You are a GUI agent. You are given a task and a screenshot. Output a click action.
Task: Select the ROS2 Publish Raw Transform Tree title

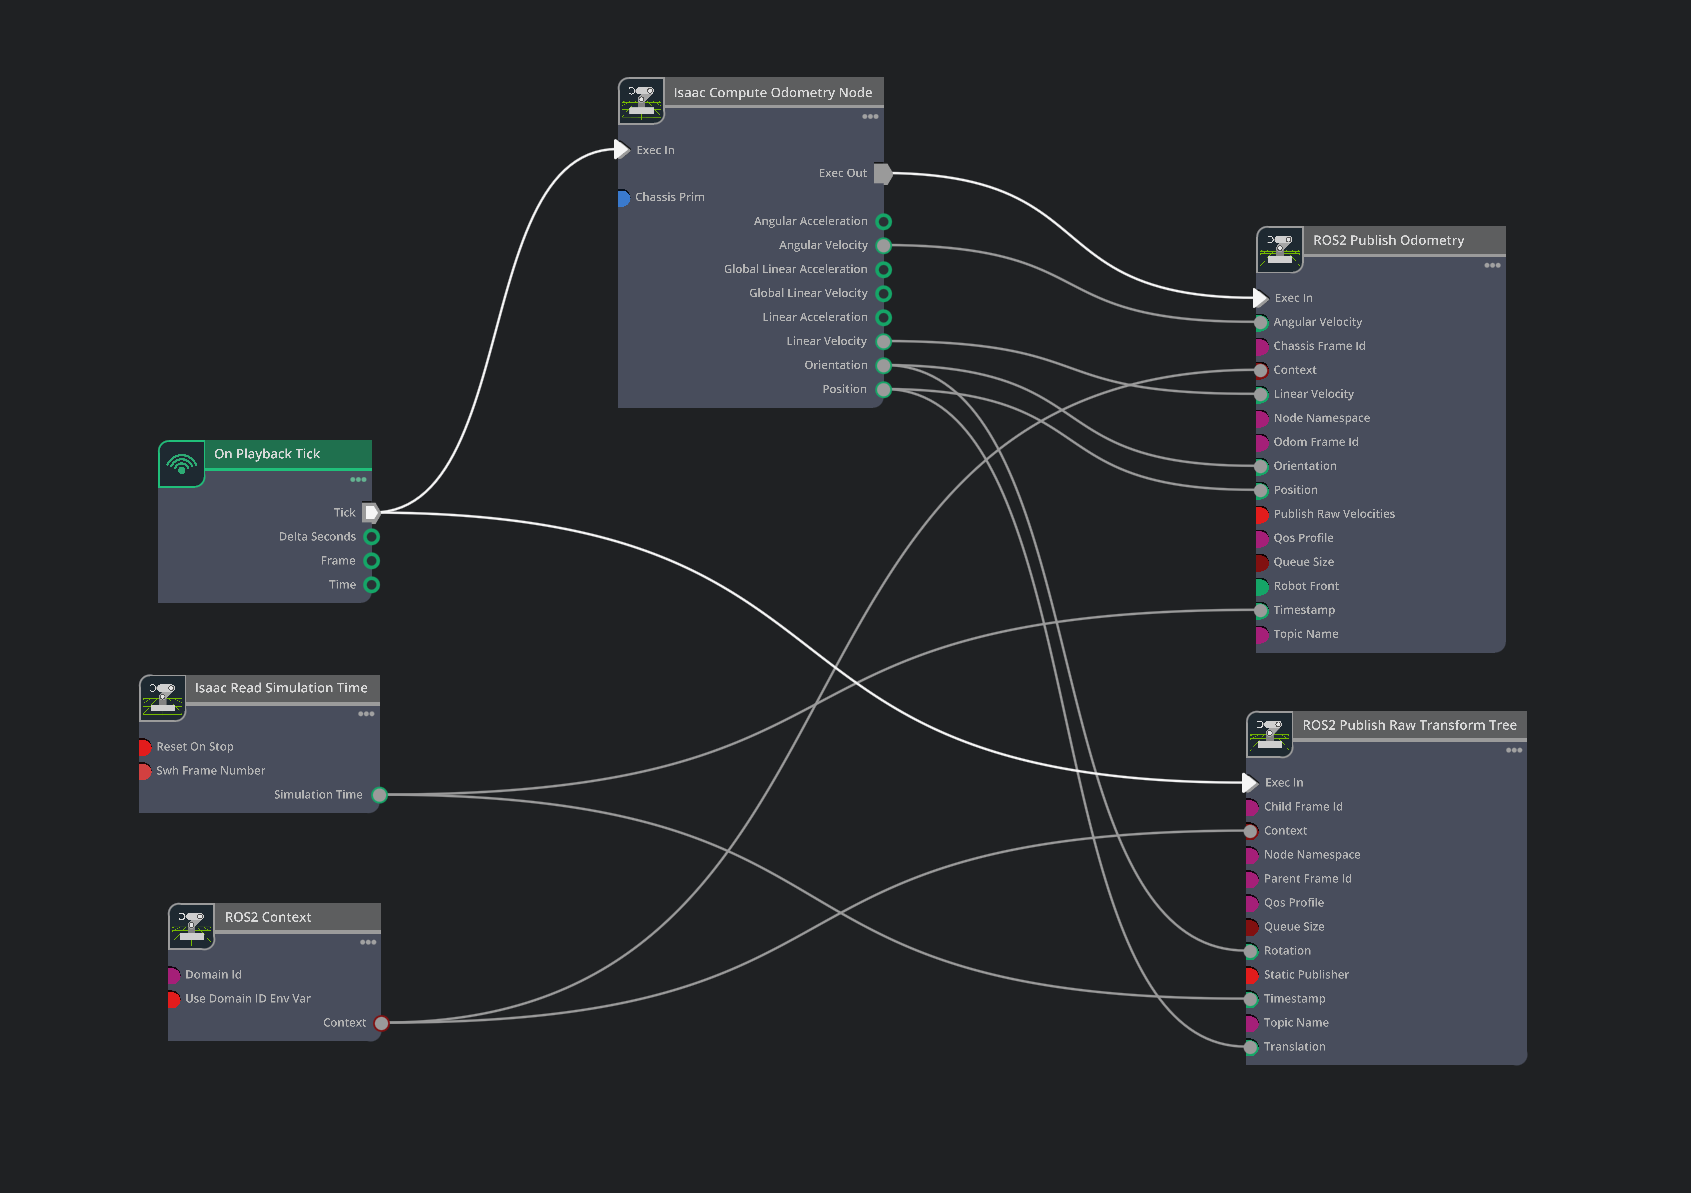pos(1408,725)
